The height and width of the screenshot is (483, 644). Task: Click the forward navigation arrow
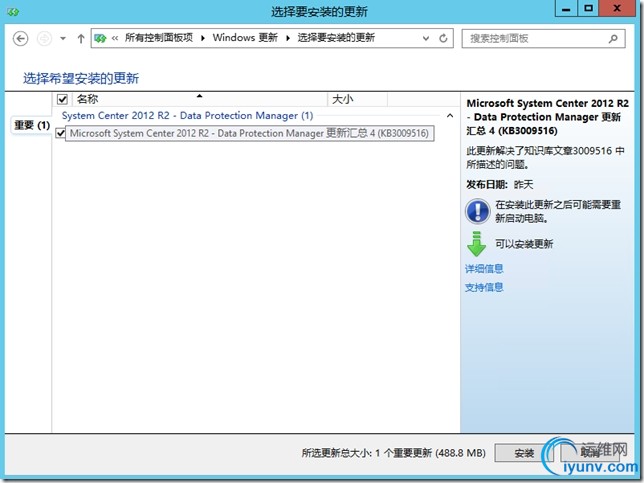(44, 39)
